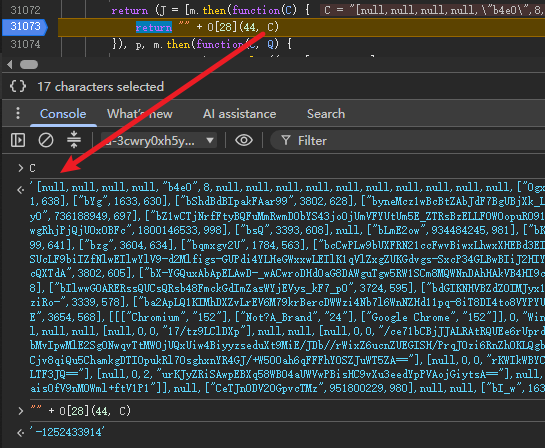Switch to the Console tab

[x=63, y=114]
